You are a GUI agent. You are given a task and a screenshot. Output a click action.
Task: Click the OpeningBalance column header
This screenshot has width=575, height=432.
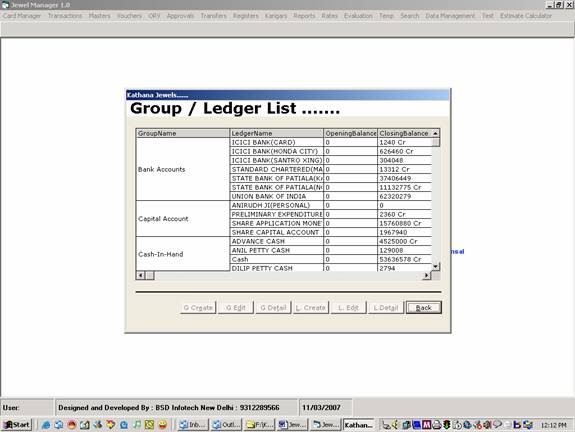tap(351, 133)
